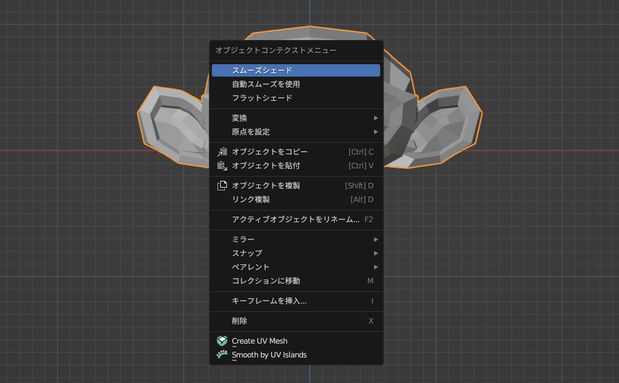Screen dimensions: 619x383
Task: Expand the 変換 submenu arrow
Action: click(x=376, y=118)
